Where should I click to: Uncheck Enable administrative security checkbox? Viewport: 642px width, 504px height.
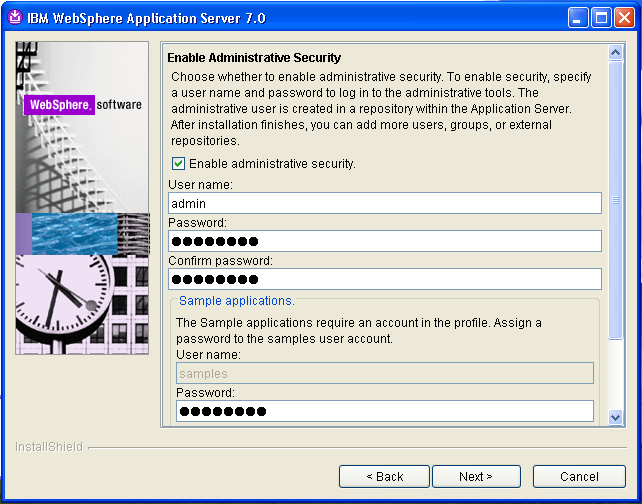(x=178, y=164)
